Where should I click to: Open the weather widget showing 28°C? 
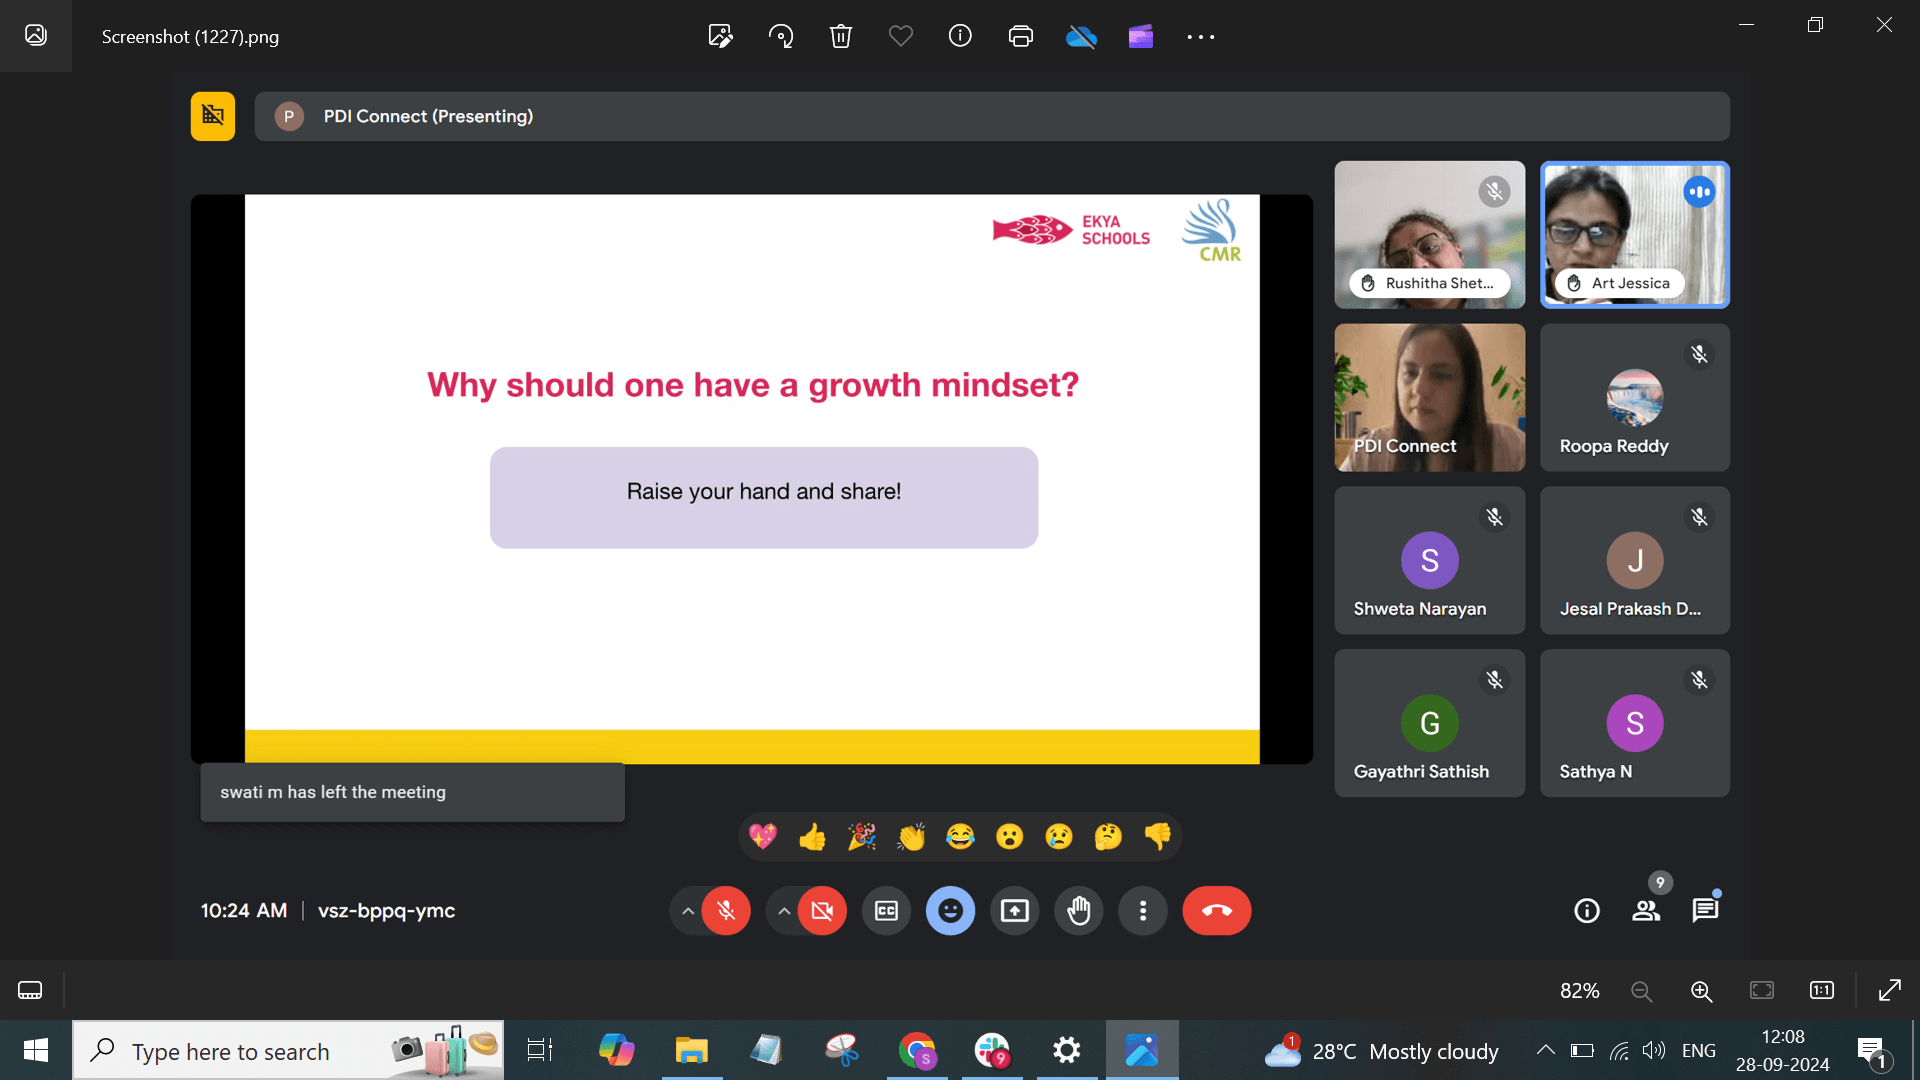coord(1381,1051)
